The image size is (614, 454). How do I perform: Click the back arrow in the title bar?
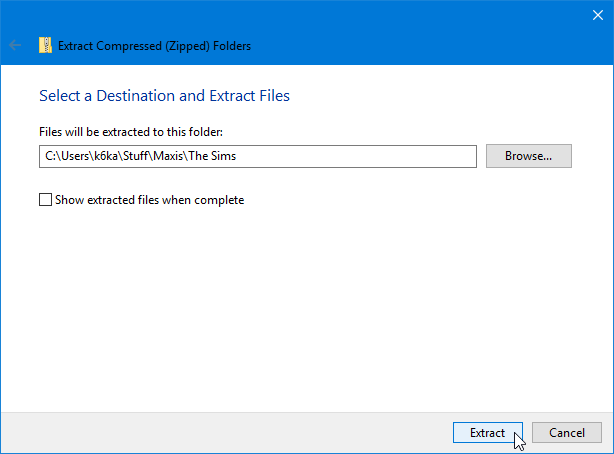tap(15, 45)
